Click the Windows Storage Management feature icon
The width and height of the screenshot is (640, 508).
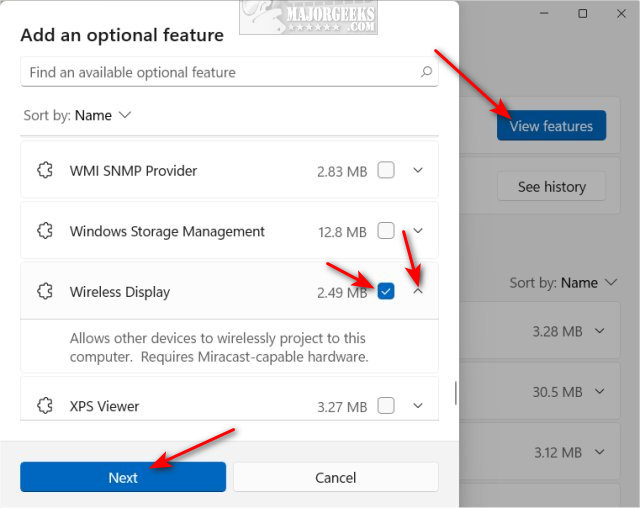pyautogui.click(x=44, y=231)
